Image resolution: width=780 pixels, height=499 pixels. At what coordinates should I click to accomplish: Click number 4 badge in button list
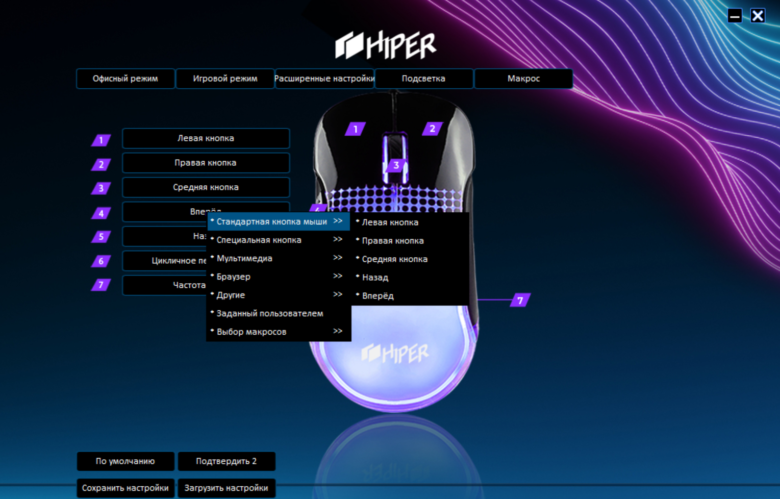pos(101,213)
